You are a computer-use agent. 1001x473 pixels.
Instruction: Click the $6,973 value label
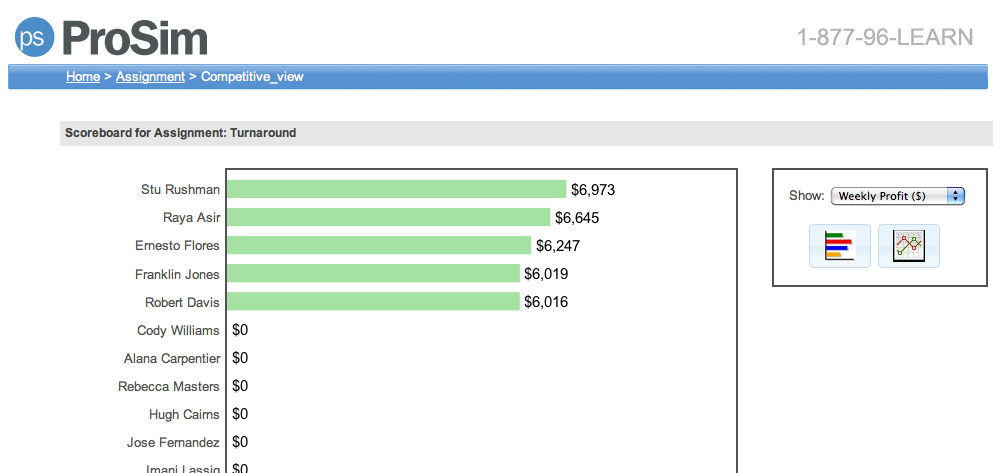pyautogui.click(x=593, y=189)
